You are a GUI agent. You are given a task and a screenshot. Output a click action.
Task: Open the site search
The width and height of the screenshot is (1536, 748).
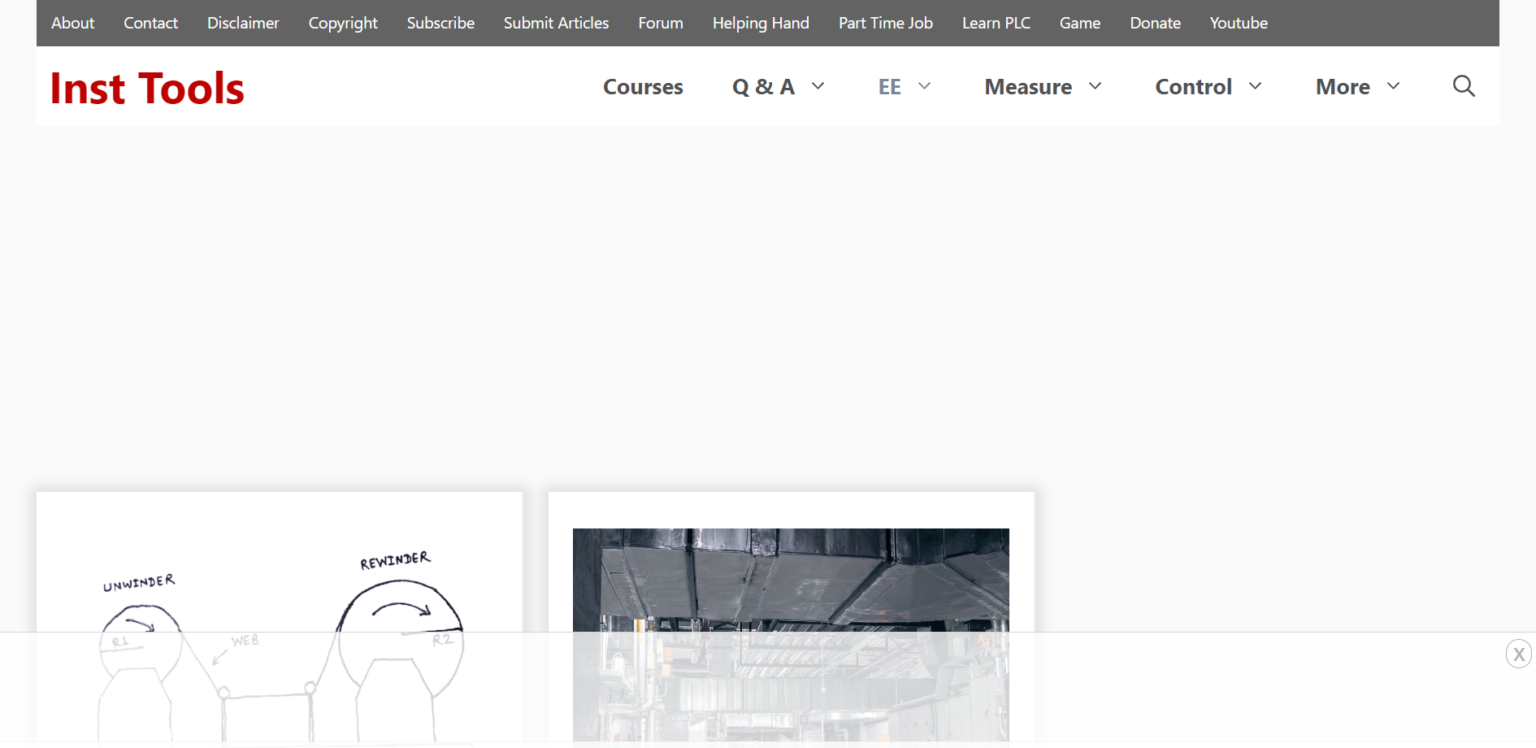[1464, 86]
